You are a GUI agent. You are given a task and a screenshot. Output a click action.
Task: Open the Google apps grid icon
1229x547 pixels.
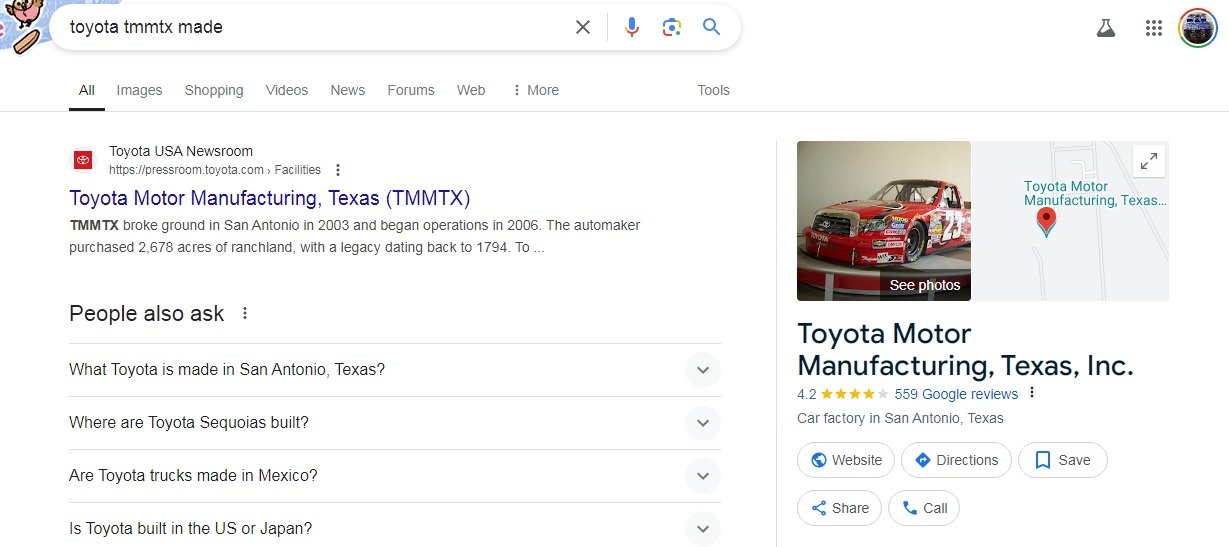(x=1154, y=28)
